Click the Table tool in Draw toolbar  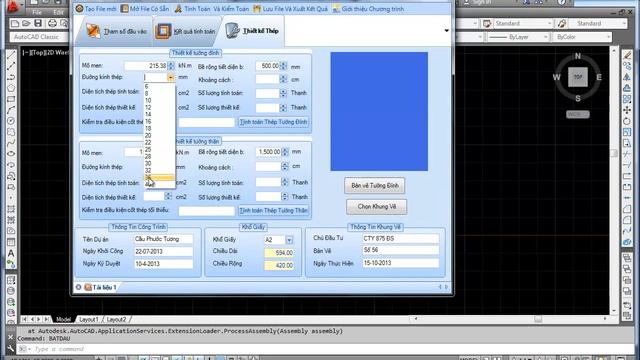[x=11, y=242]
